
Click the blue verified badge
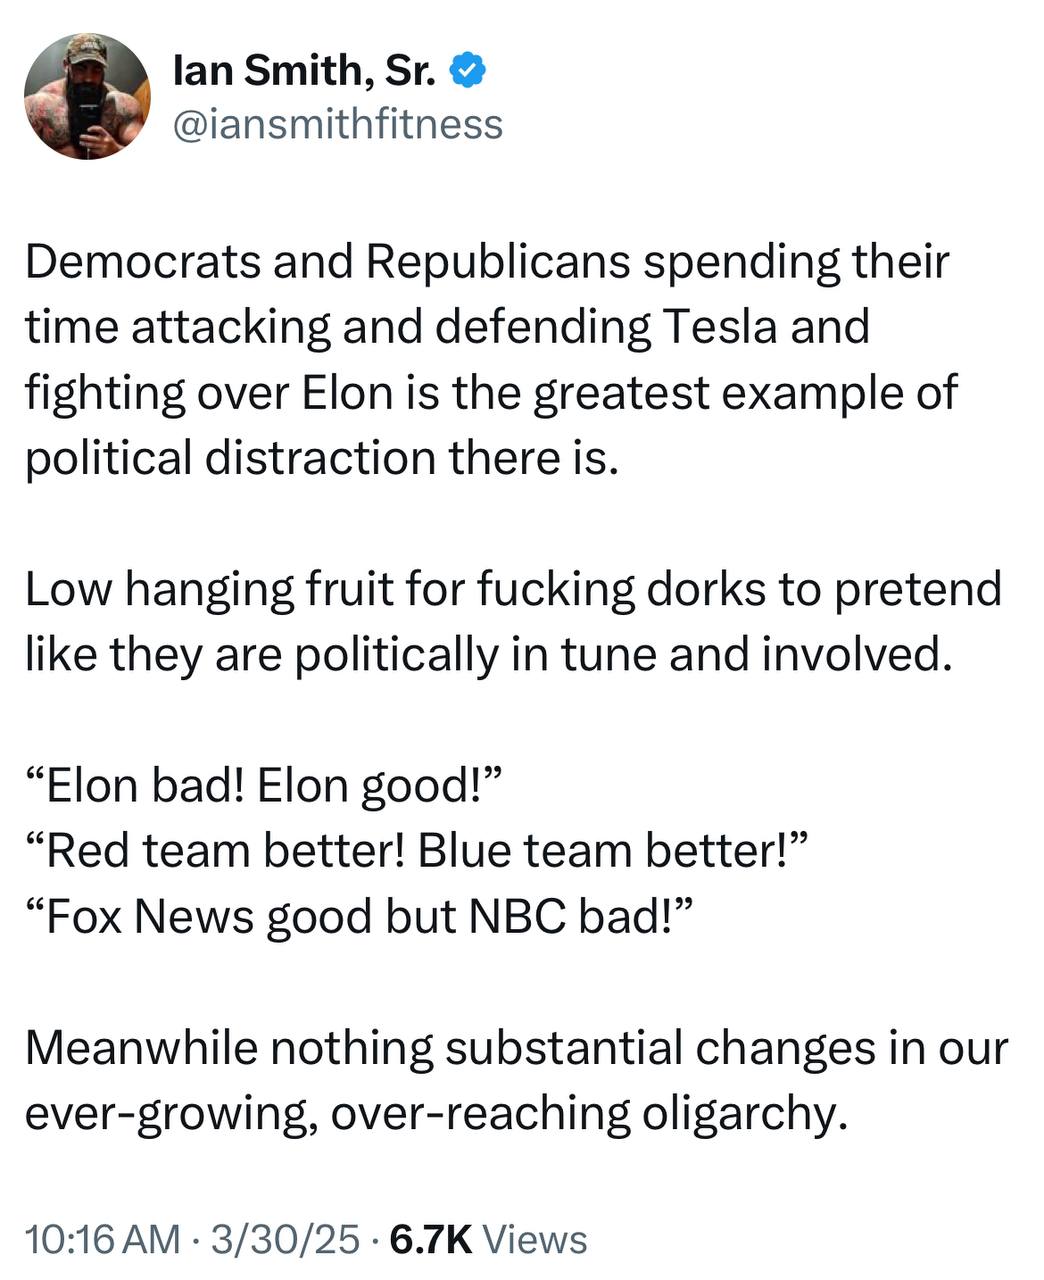coord(468,70)
